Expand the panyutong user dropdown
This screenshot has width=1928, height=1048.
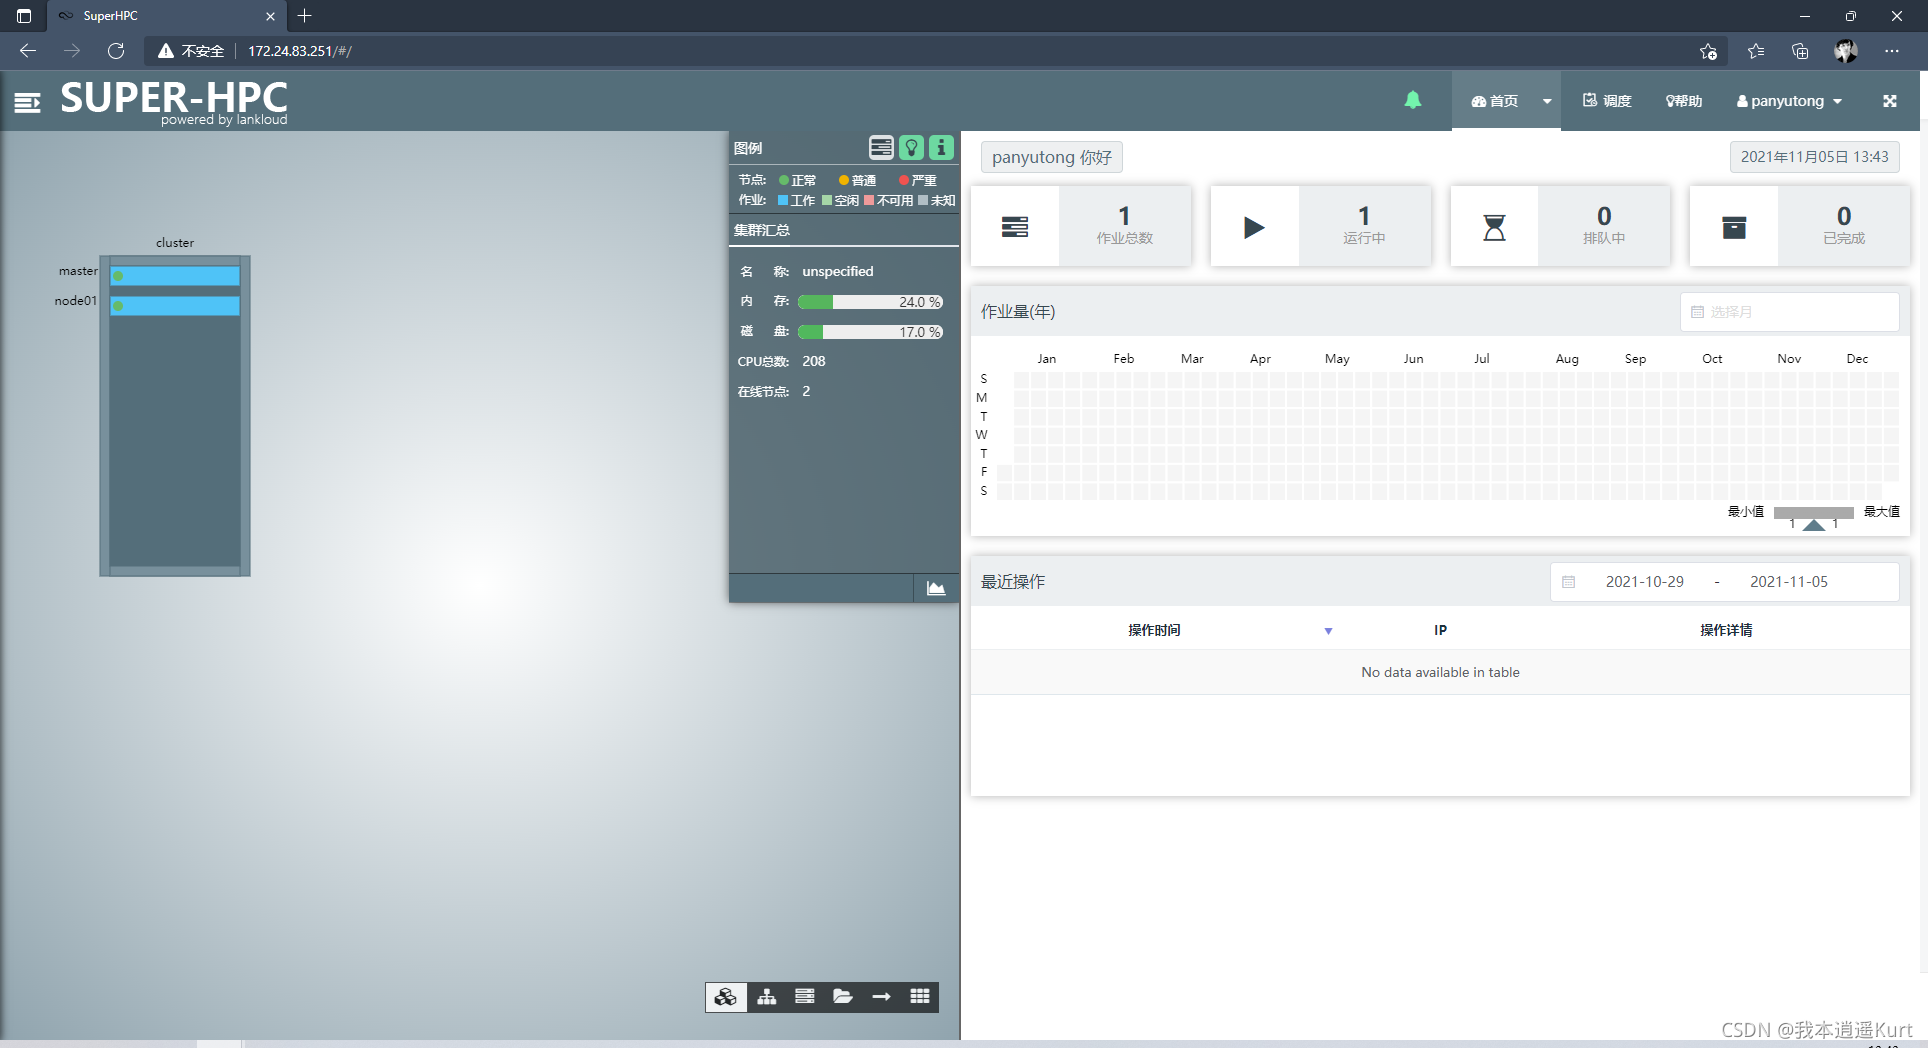[x=1789, y=101]
